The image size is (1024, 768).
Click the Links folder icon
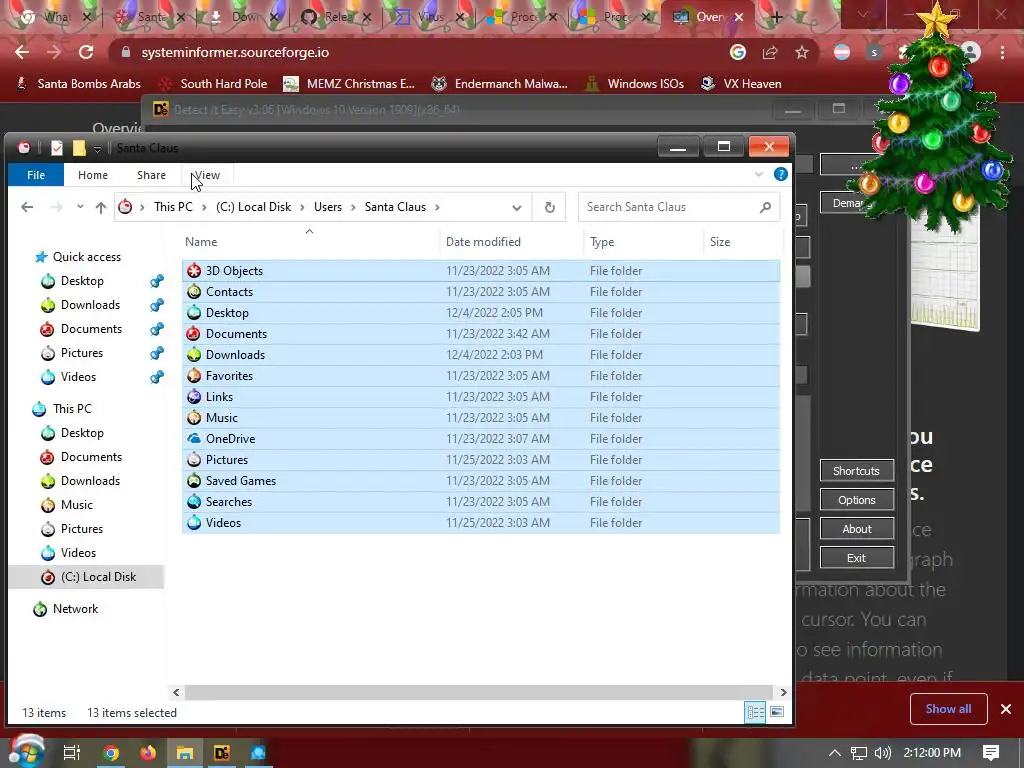(x=194, y=396)
